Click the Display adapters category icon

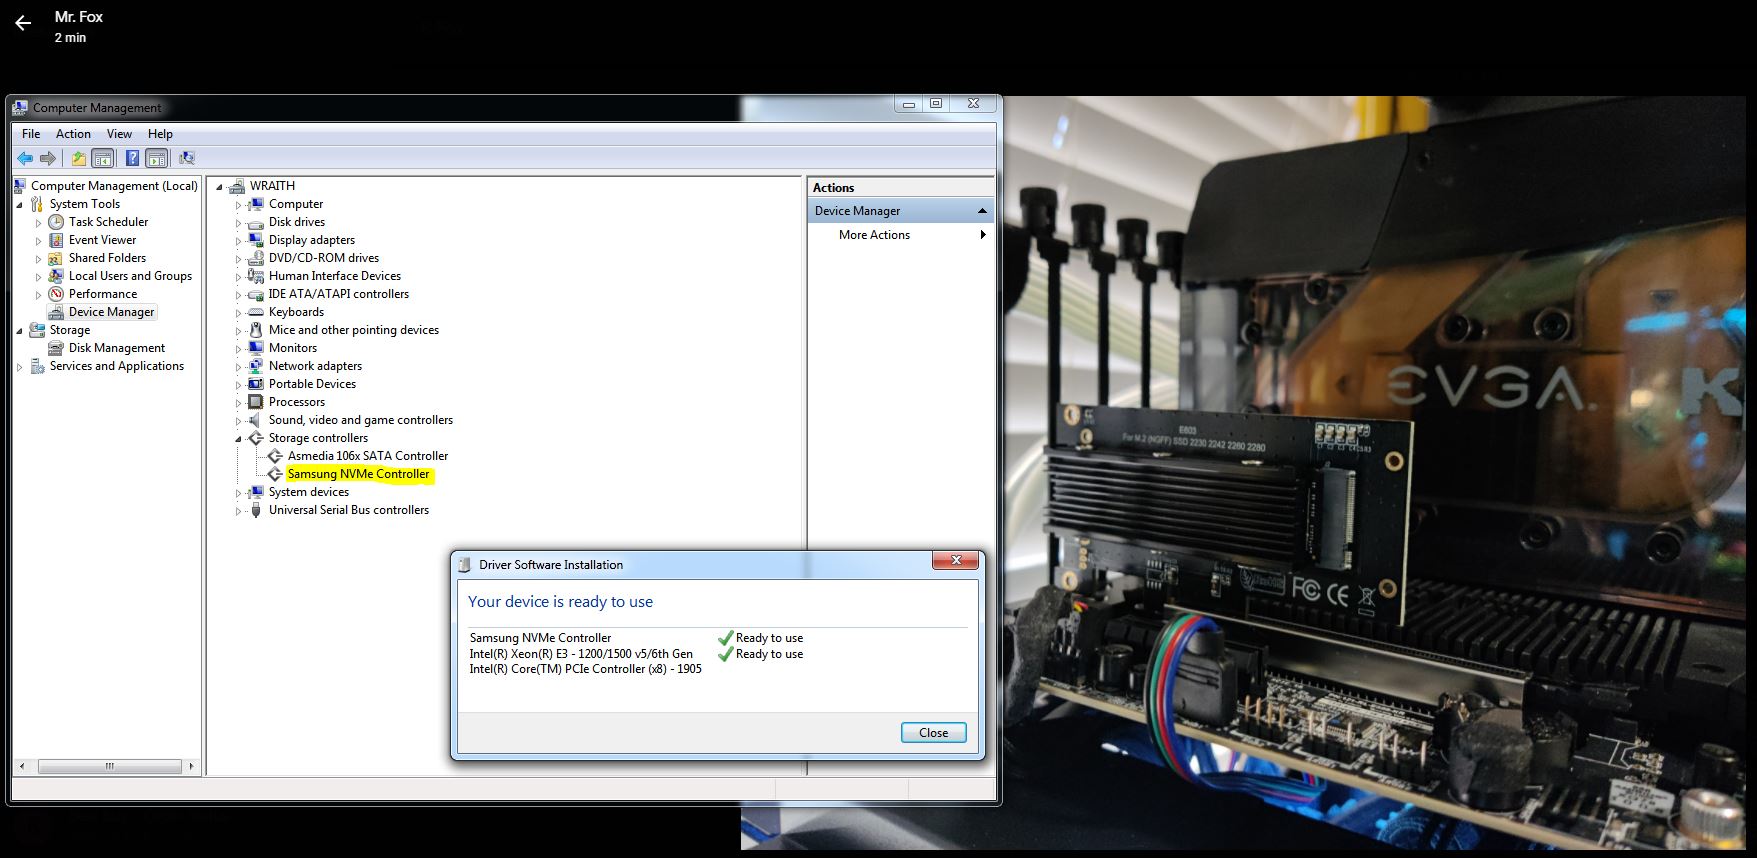pos(256,240)
